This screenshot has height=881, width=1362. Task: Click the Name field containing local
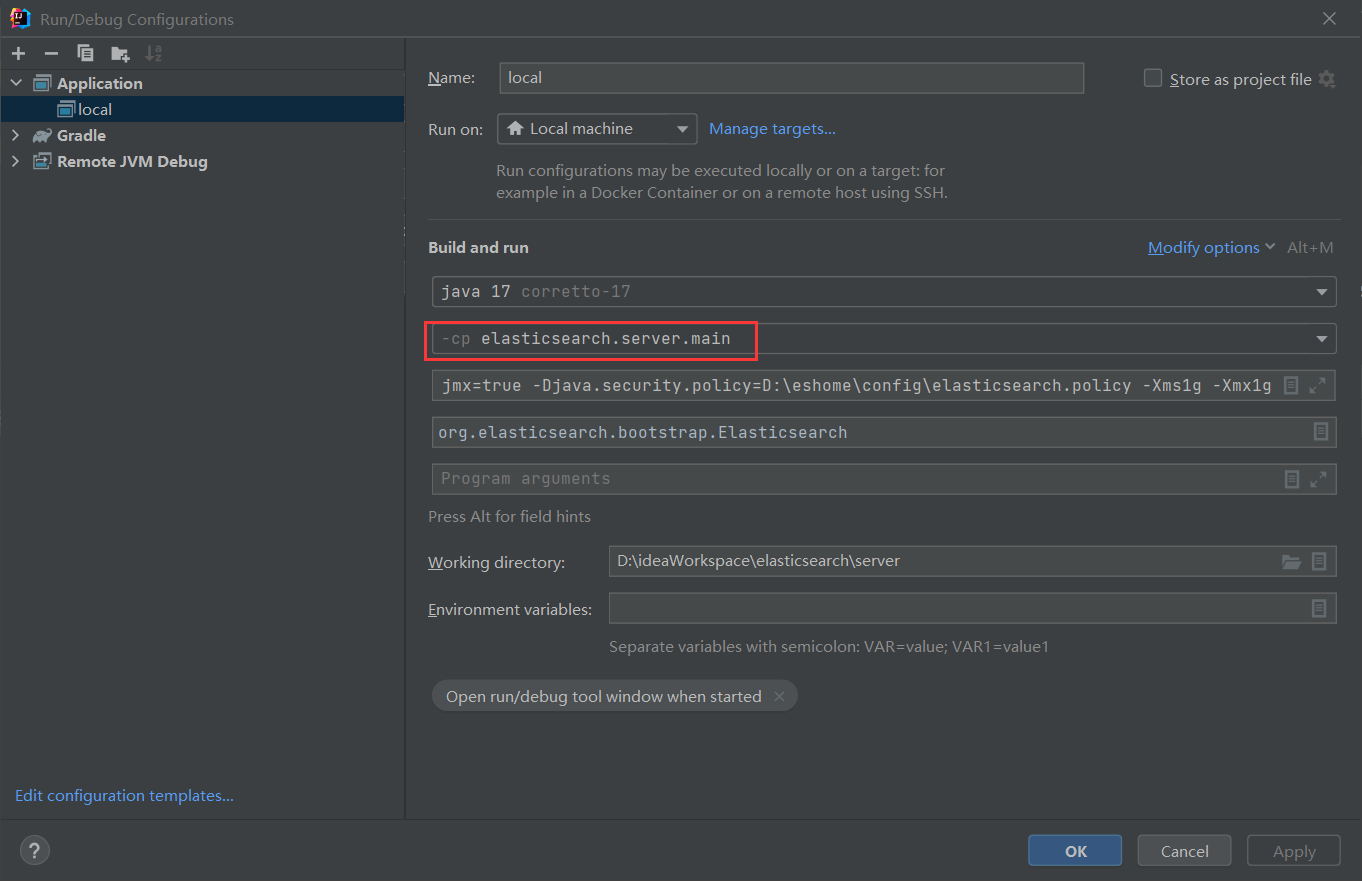pyautogui.click(x=792, y=78)
